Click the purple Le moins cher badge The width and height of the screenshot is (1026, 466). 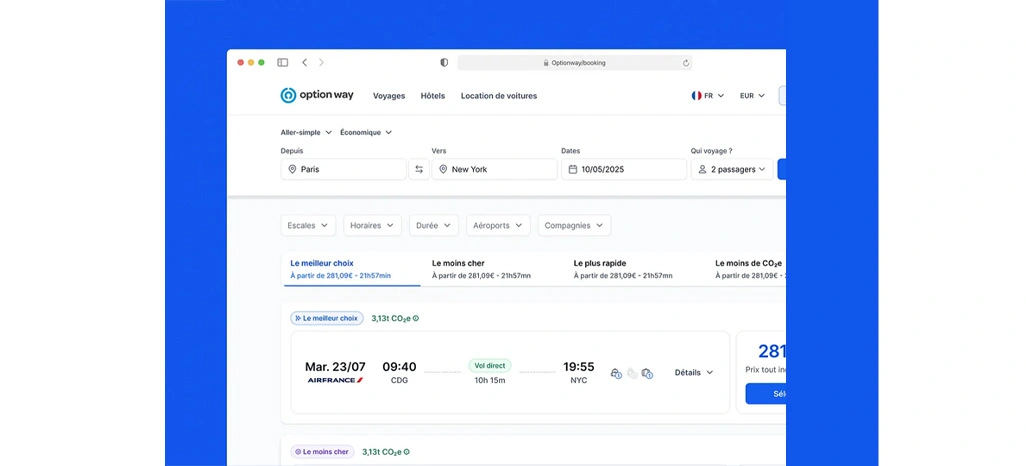(323, 452)
